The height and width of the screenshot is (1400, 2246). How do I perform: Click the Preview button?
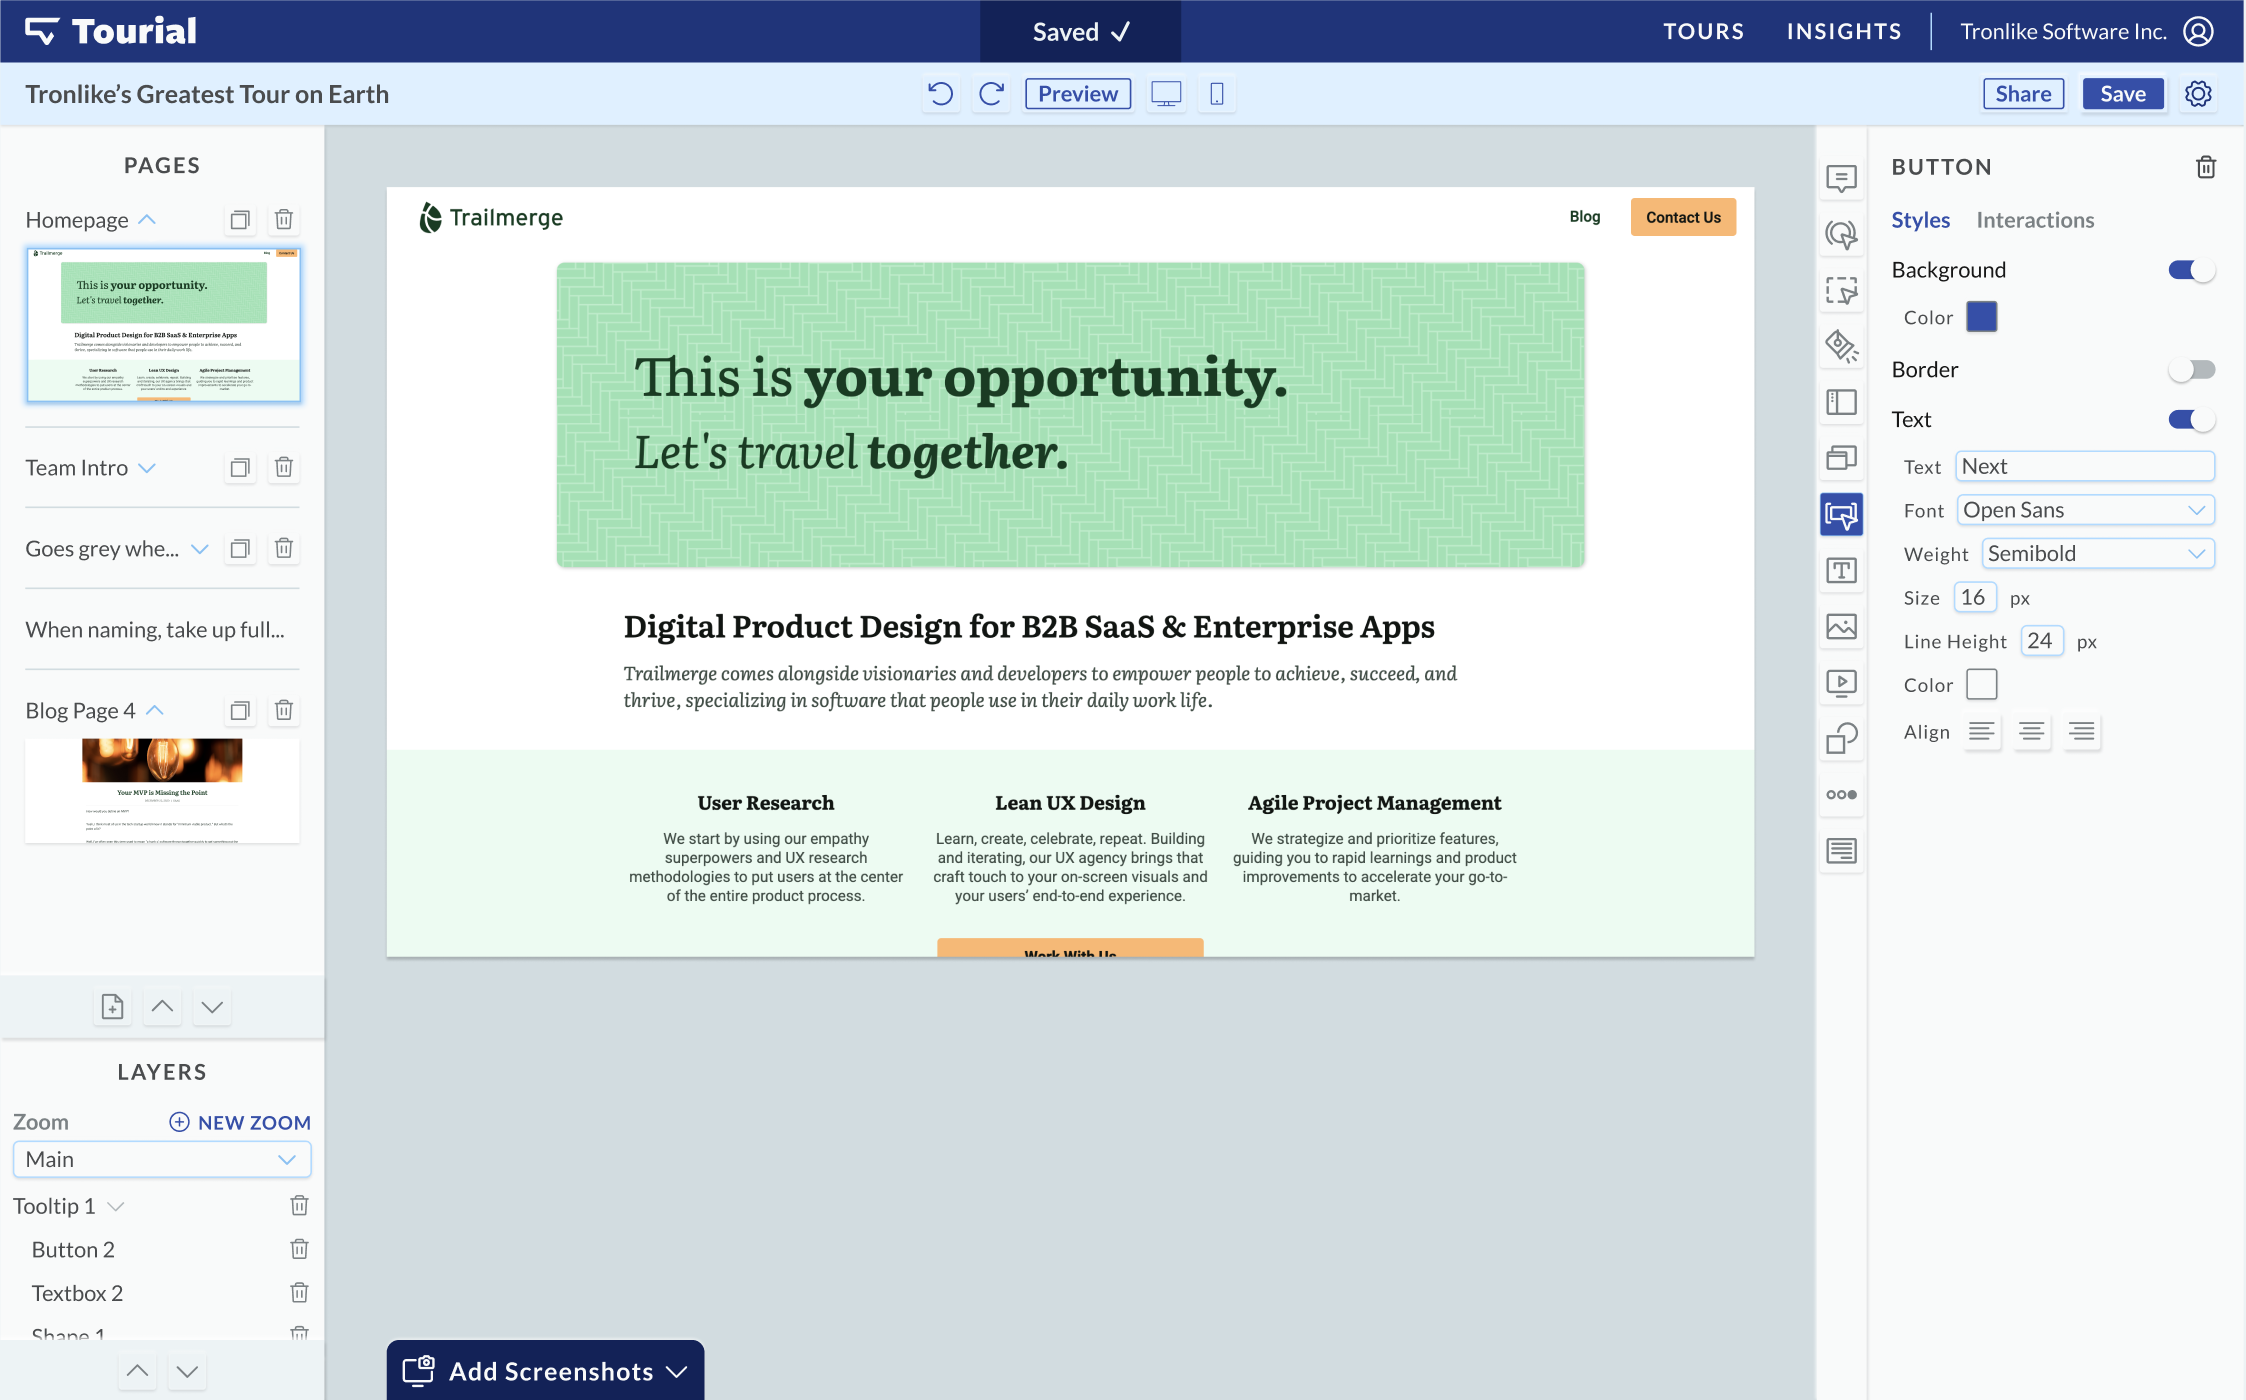(x=1077, y=94)
